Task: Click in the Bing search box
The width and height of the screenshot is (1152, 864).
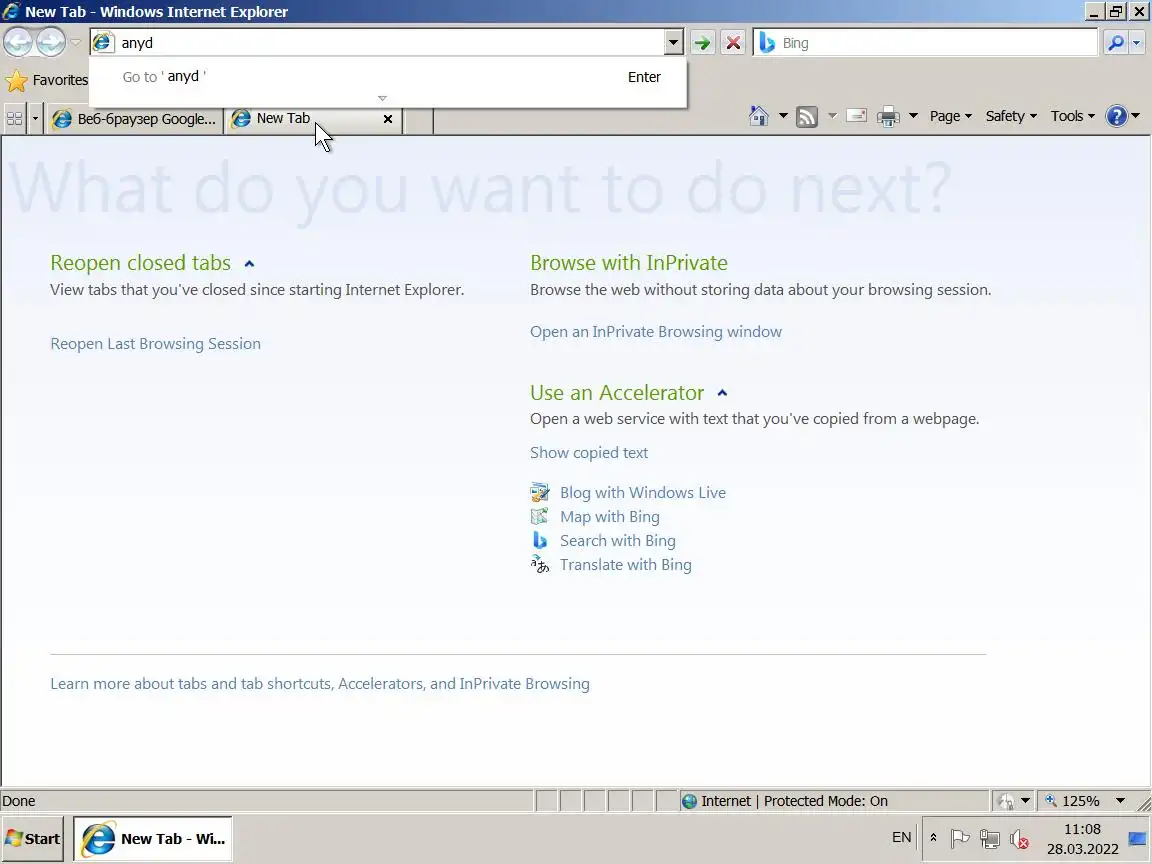Action: [938, 43]
